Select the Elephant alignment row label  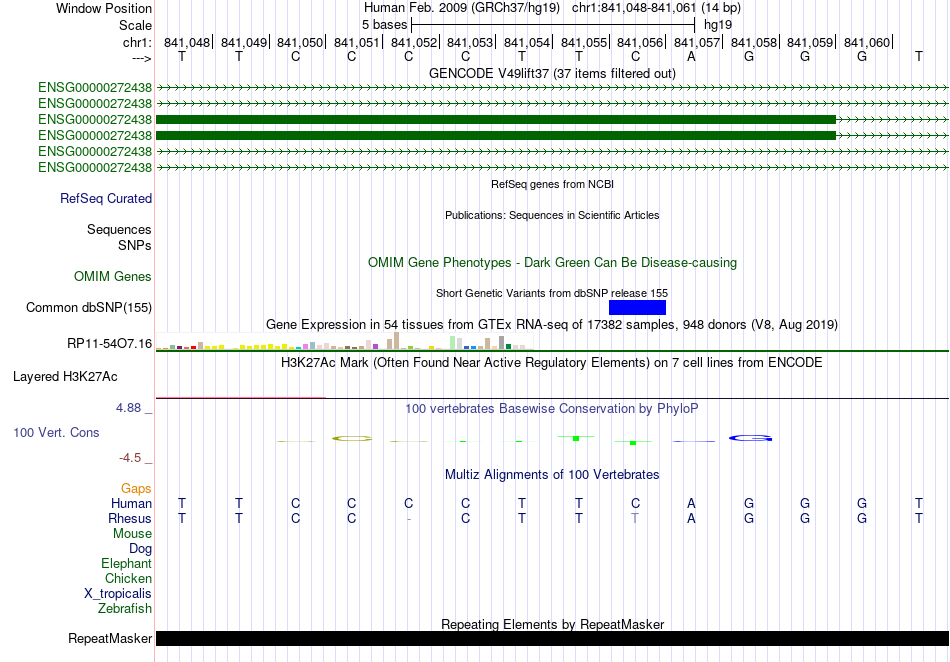[126, 564]
